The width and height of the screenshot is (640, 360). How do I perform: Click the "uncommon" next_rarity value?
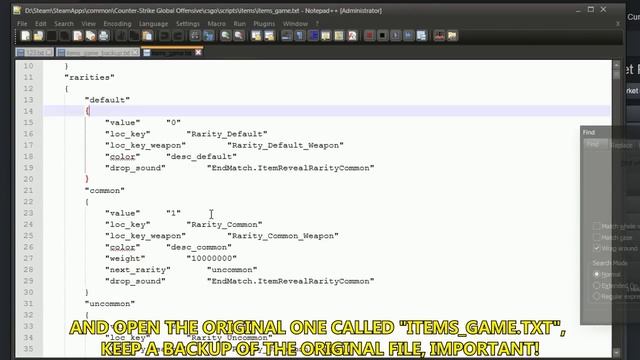[x=232, y=270]
